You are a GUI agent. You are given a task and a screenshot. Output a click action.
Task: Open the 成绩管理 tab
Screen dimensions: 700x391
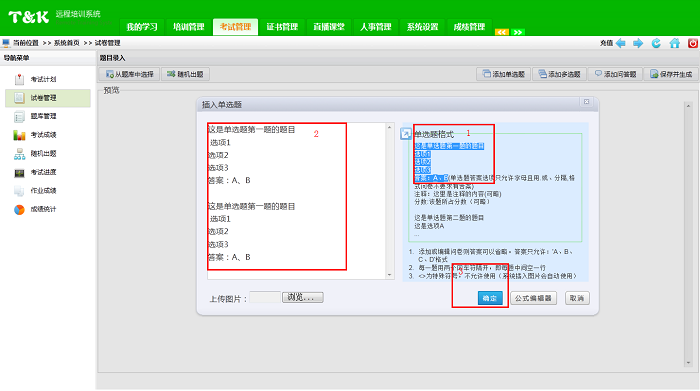click(x=469, y=27)
